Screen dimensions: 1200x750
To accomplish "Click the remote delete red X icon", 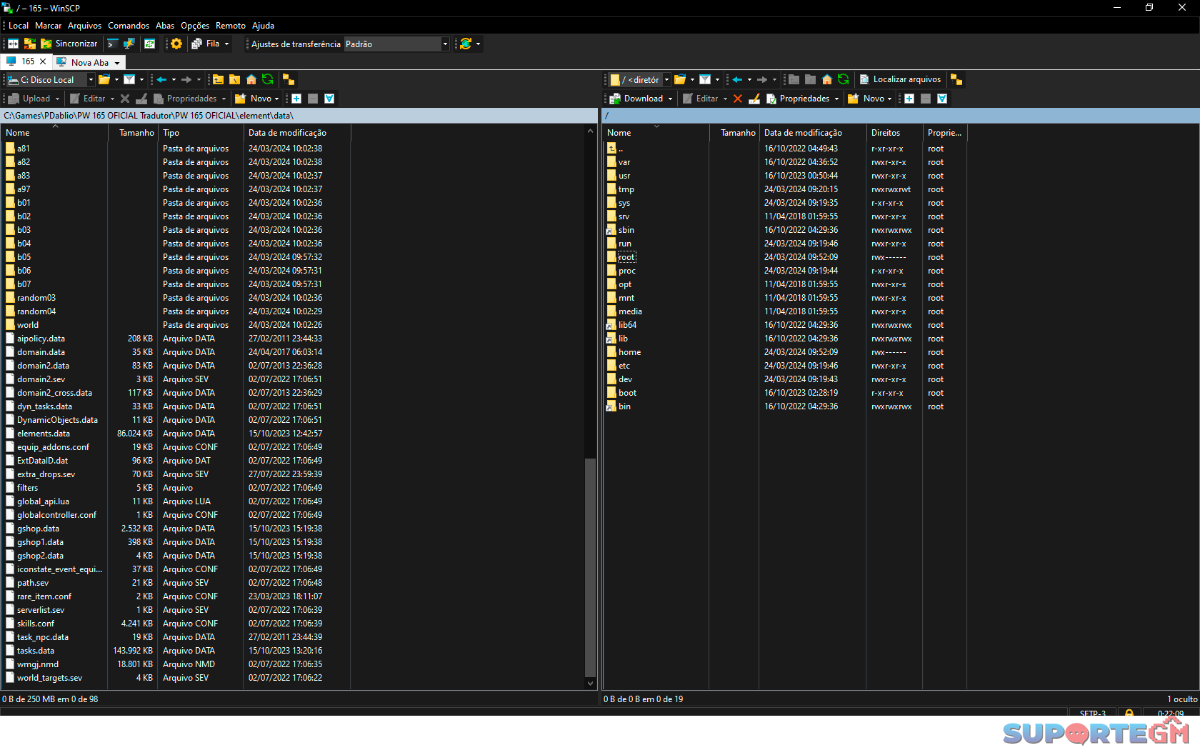I will [x=738, y=99].
